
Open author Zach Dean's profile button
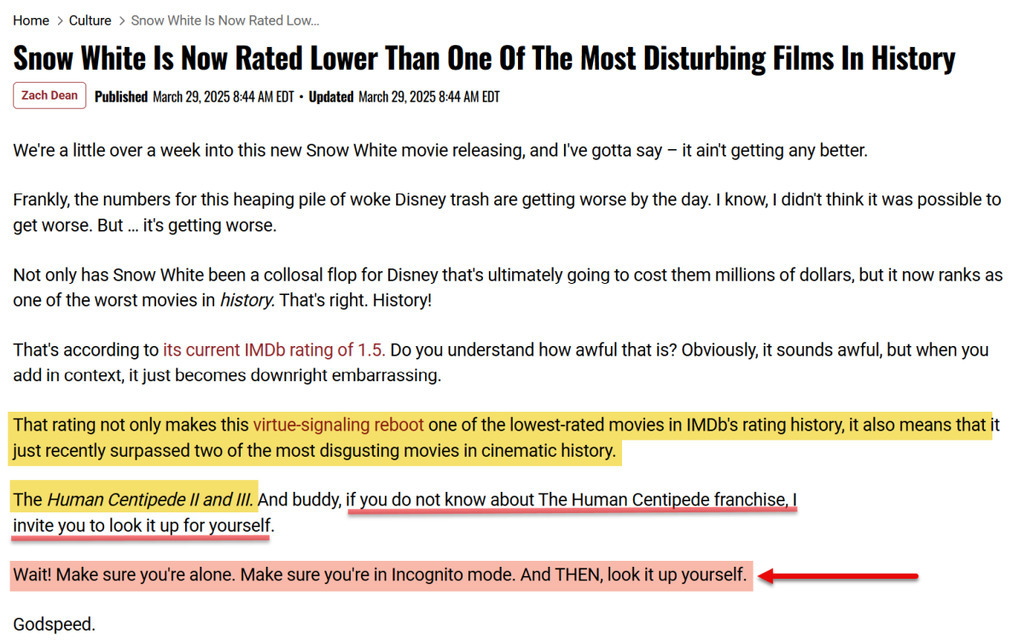tap(49, 96)
